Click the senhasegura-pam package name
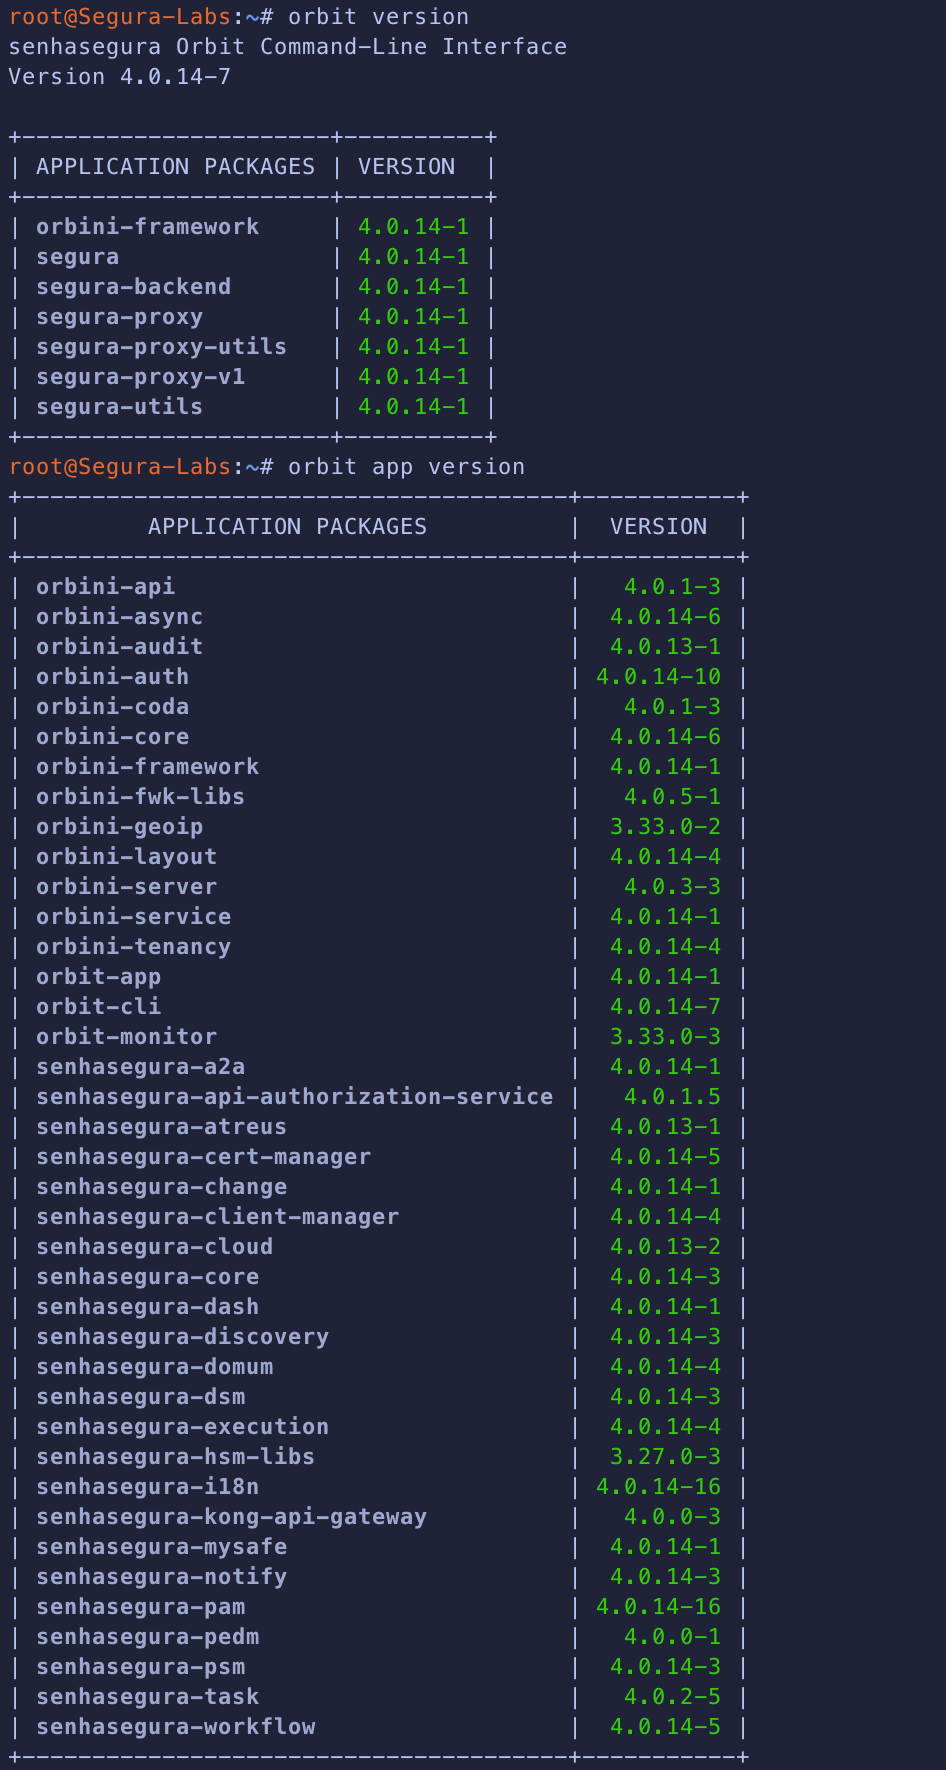The width and height of the screenshot is (946, 1770). (140, 1607)
